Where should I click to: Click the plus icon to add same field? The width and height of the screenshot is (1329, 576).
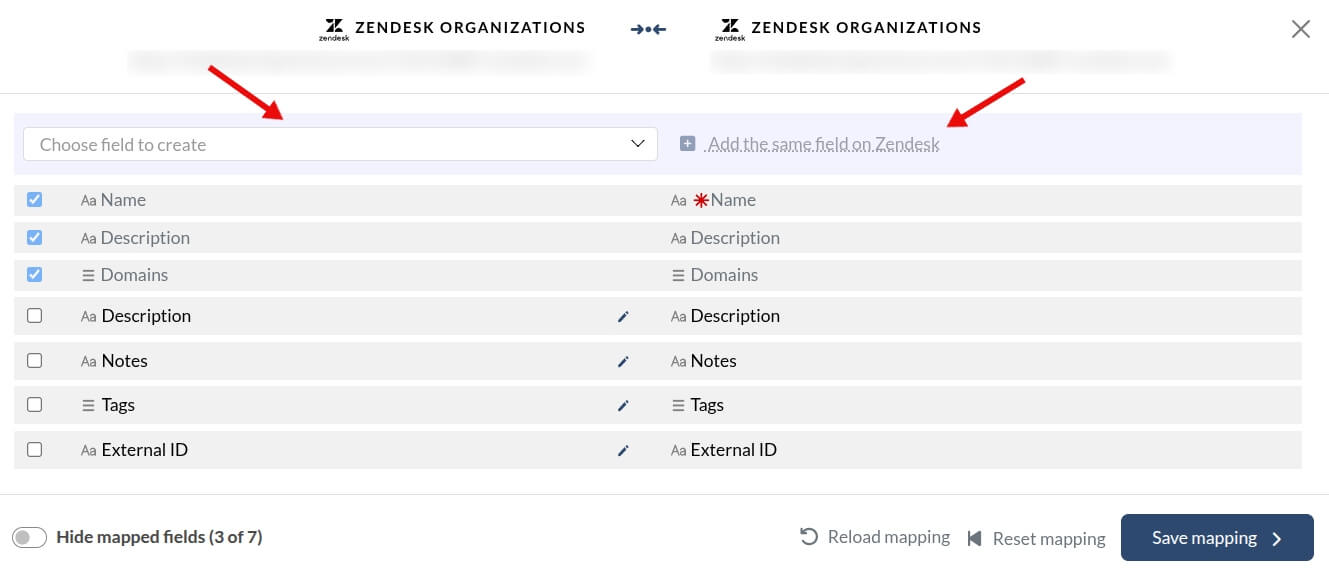click(x=687, y=144)
